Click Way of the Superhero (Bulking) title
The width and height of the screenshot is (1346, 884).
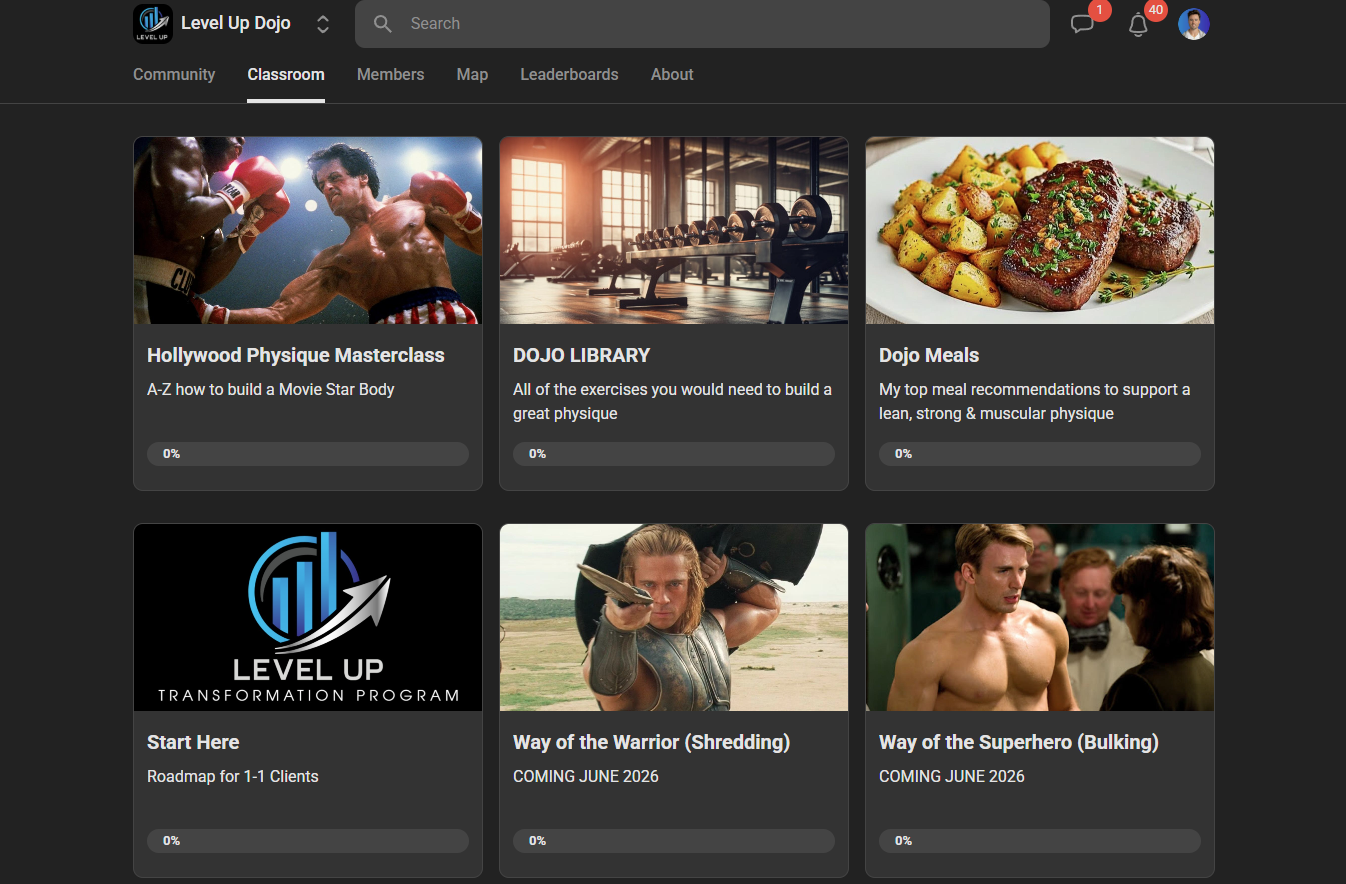point(1019,742)
